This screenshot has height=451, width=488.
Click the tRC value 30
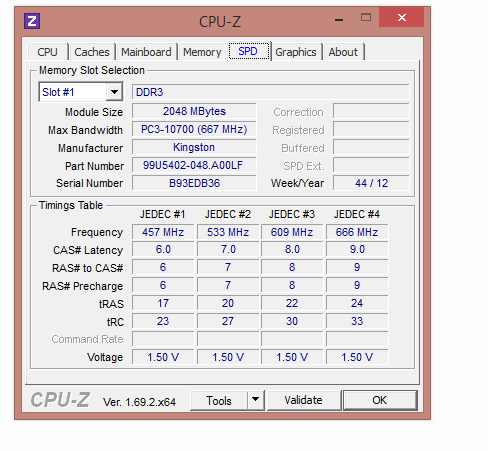pyautogui.click(x=292, y=321)
